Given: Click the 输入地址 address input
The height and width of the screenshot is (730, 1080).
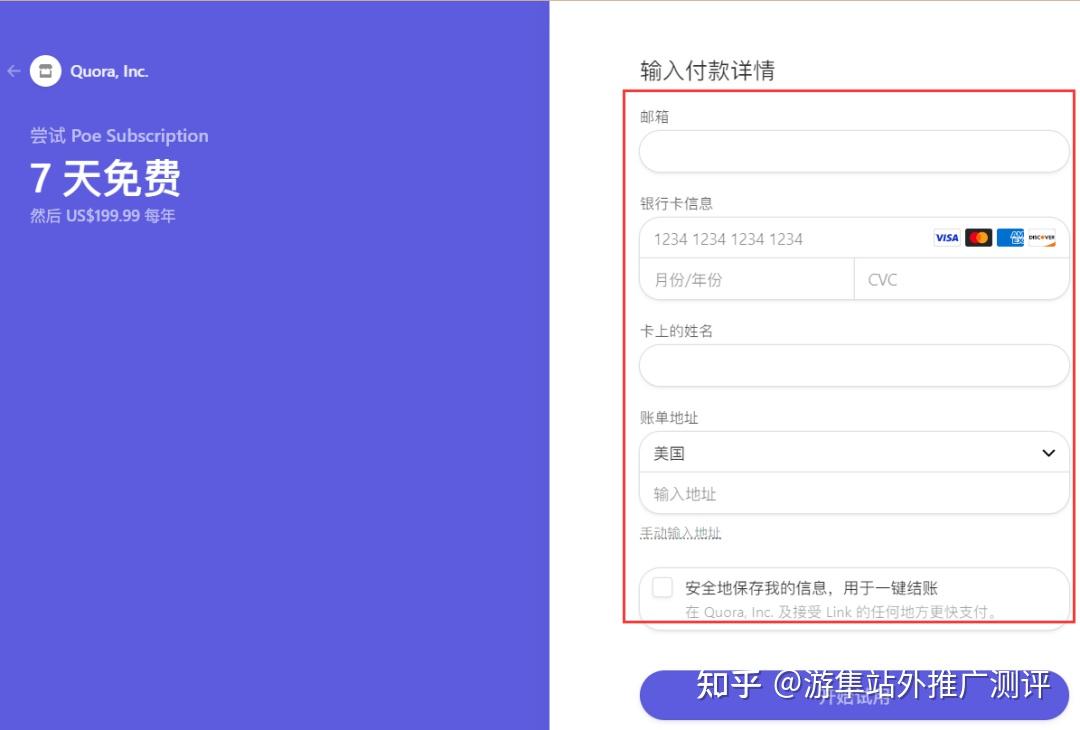Looking at the screenshot, I should pyautogui.click(x=855, y=492).
